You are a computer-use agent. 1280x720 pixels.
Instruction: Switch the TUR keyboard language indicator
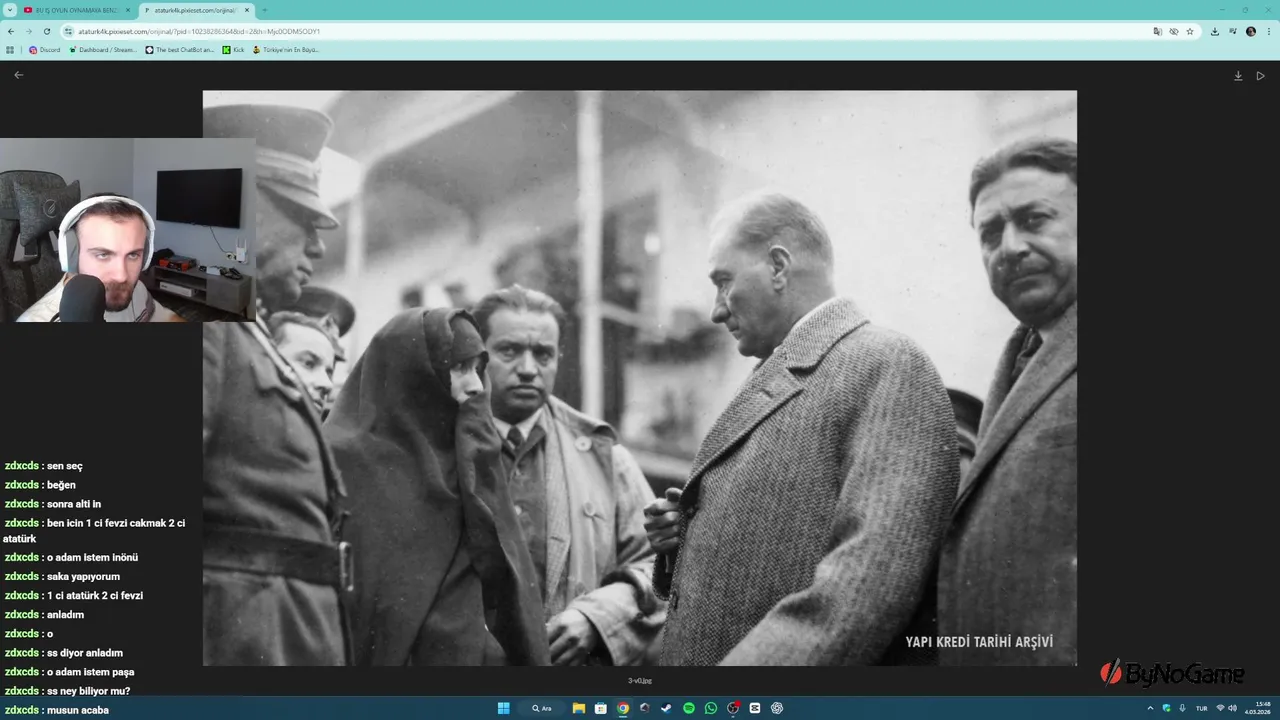tap(1201, 708)
